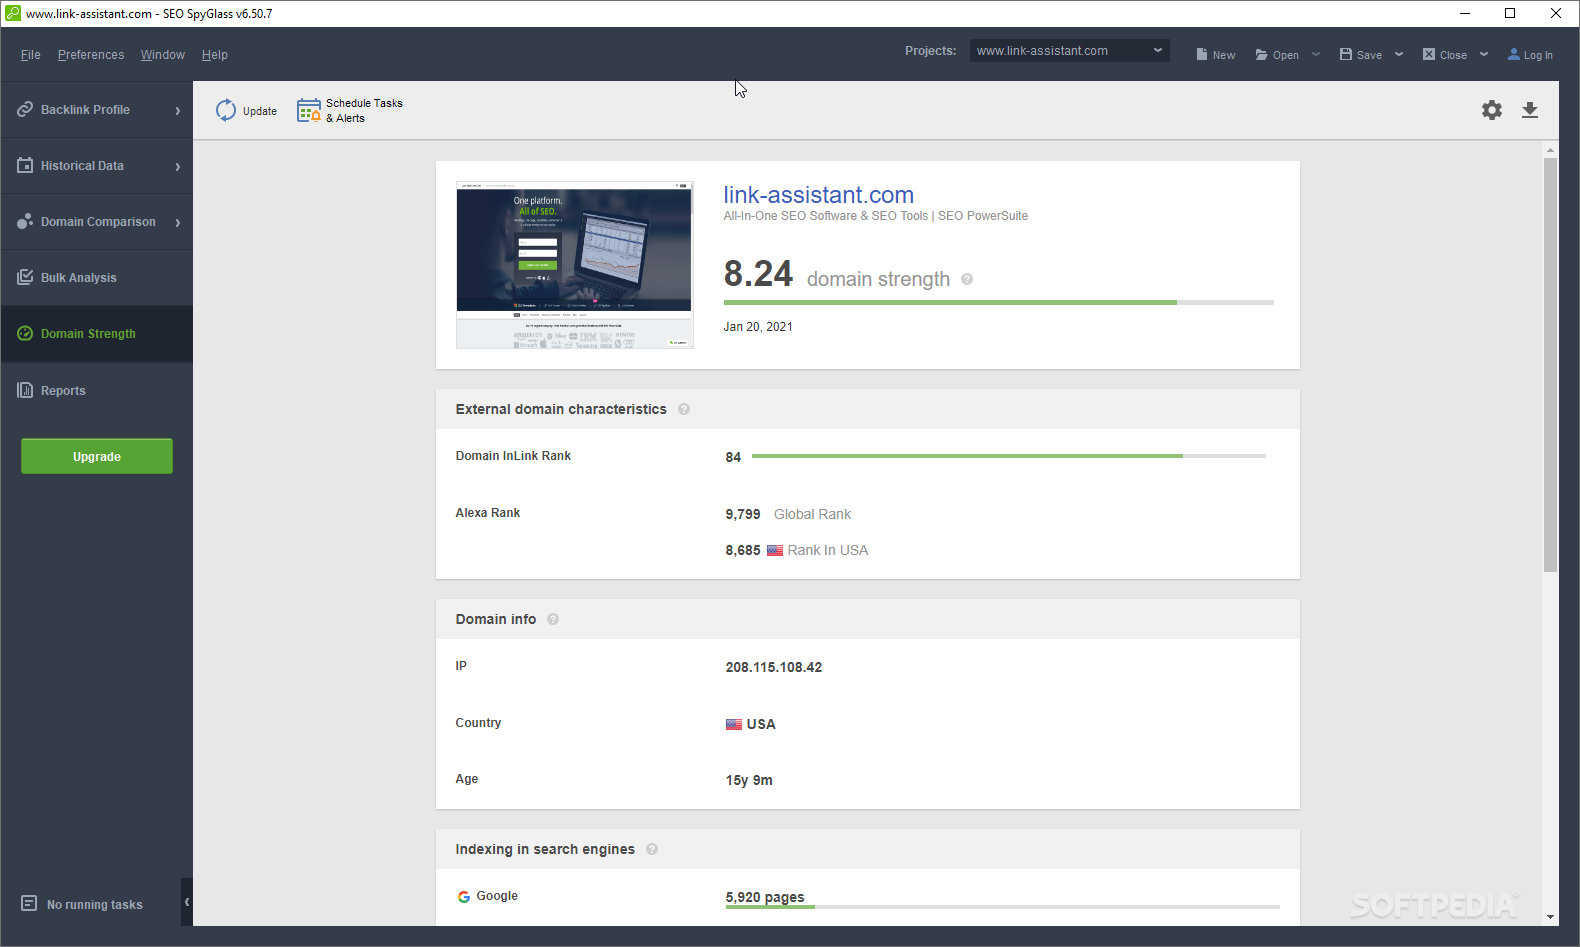Click the SEO PowerSuite site description text

pyautogui.click(x=876, y=216)
